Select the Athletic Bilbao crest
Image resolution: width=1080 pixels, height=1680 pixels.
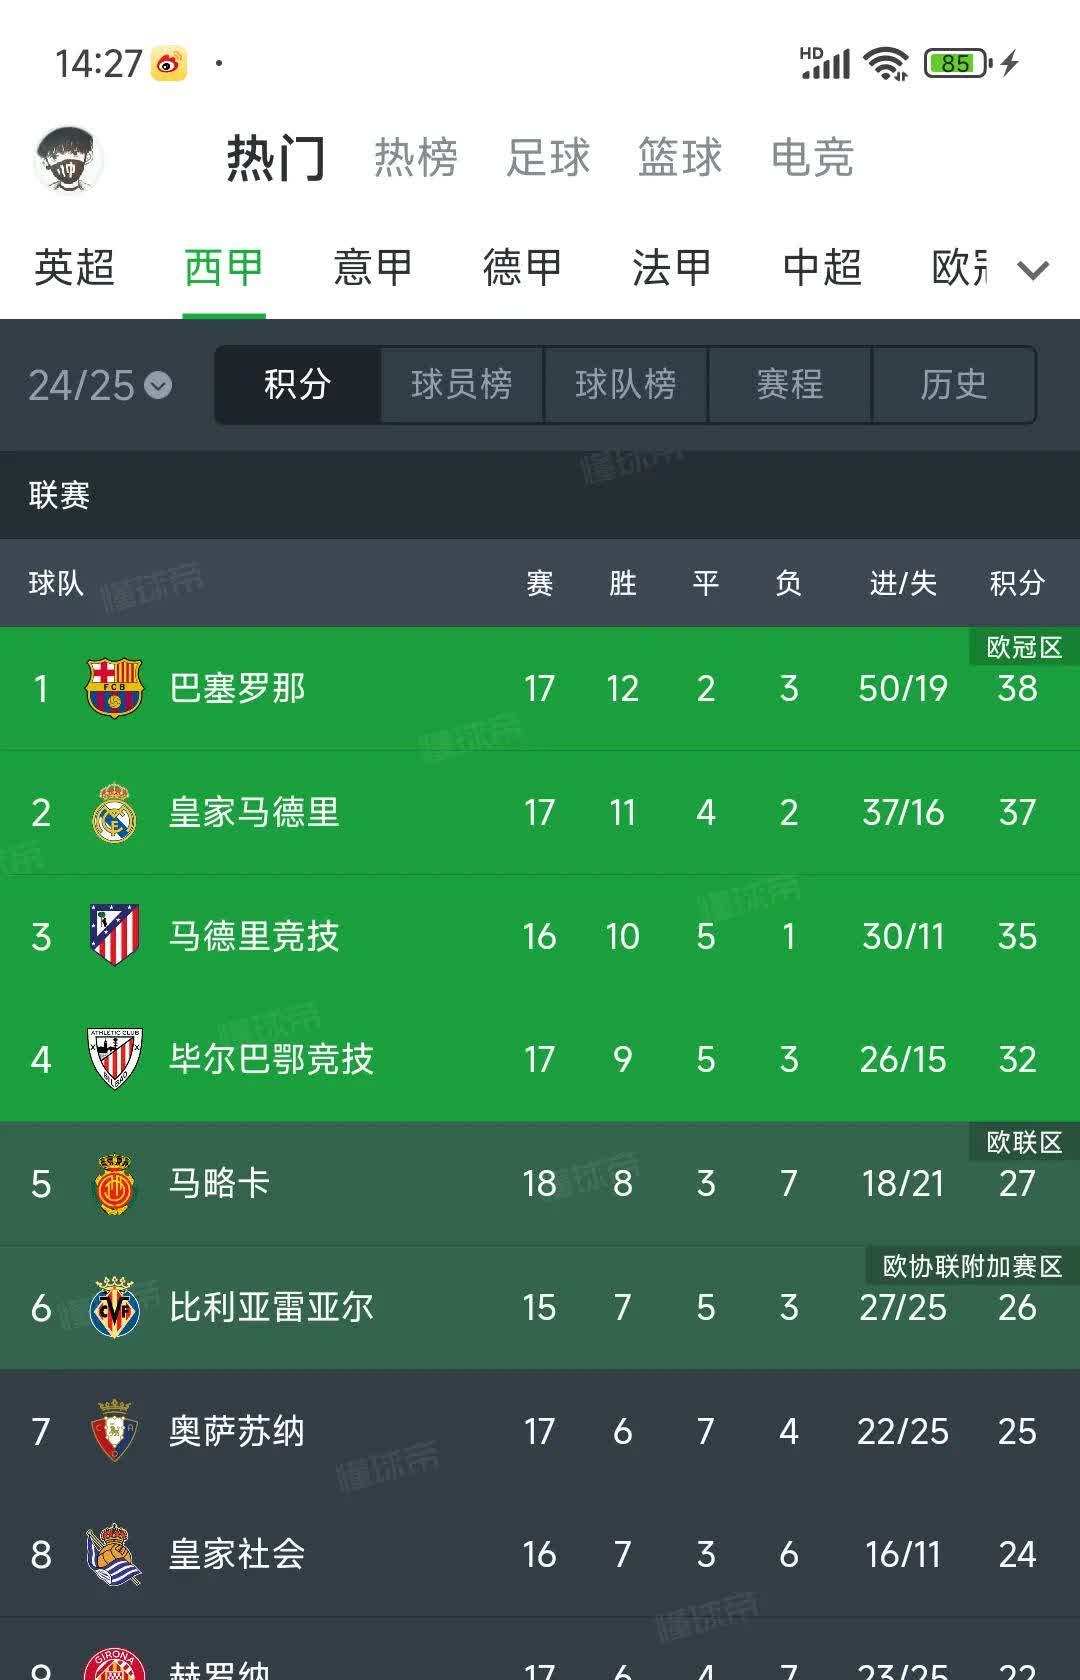click(x=114, y=1059)
